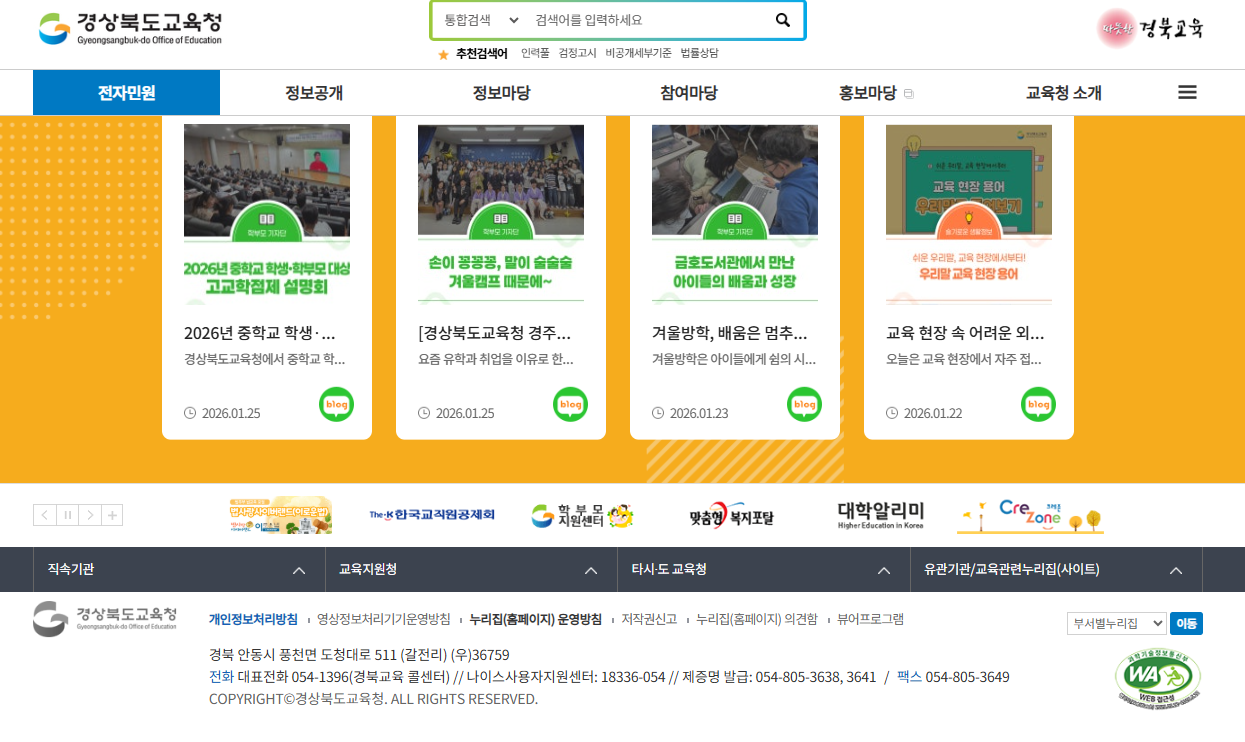Open the 통합검색 category dropdown
This screenshot has width=1245, height=742.
tap(481, 20)
